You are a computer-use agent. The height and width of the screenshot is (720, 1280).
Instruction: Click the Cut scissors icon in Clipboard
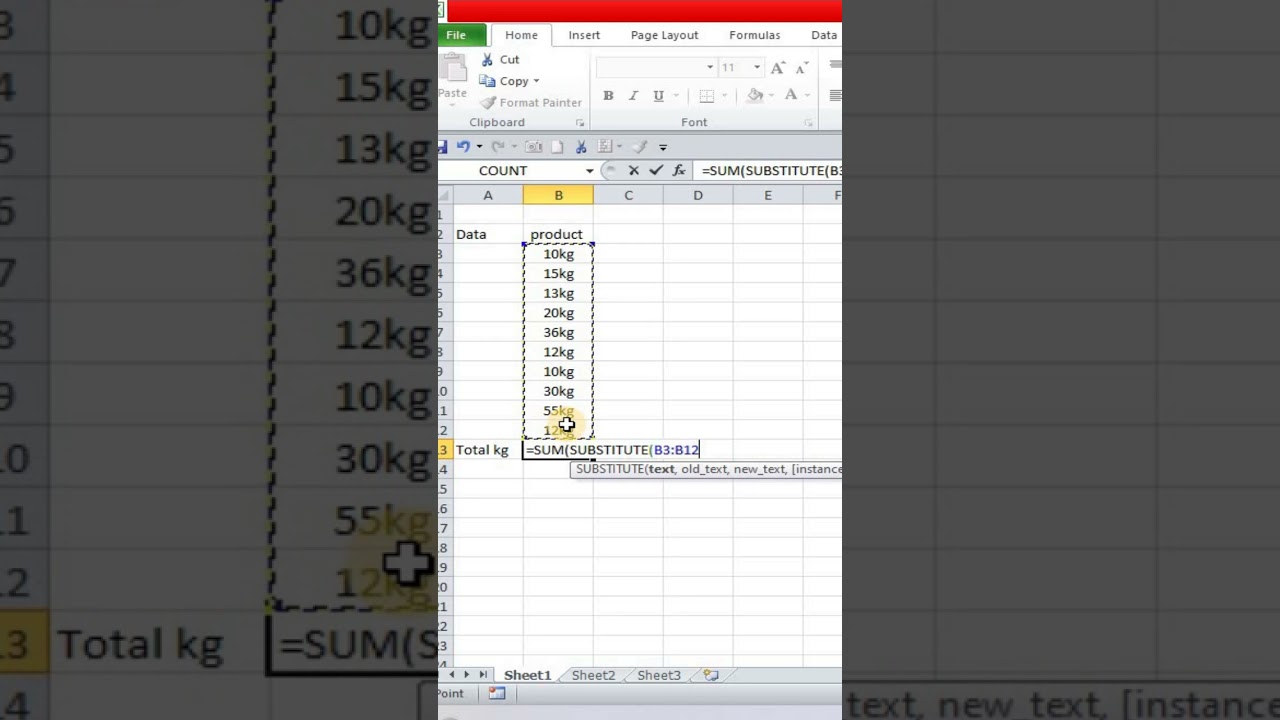(488, 60)
